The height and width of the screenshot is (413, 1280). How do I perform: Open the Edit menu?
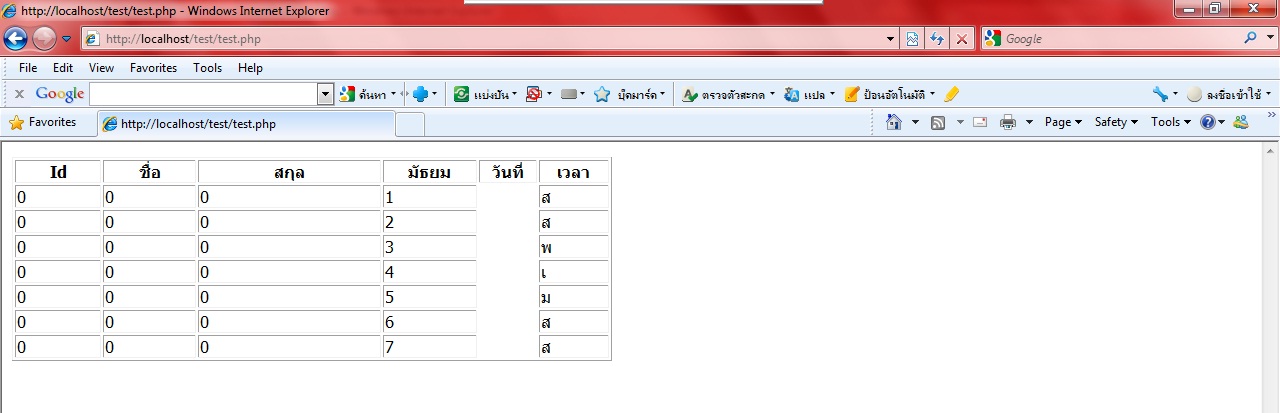pyautogui.click(x=63, y=68)
